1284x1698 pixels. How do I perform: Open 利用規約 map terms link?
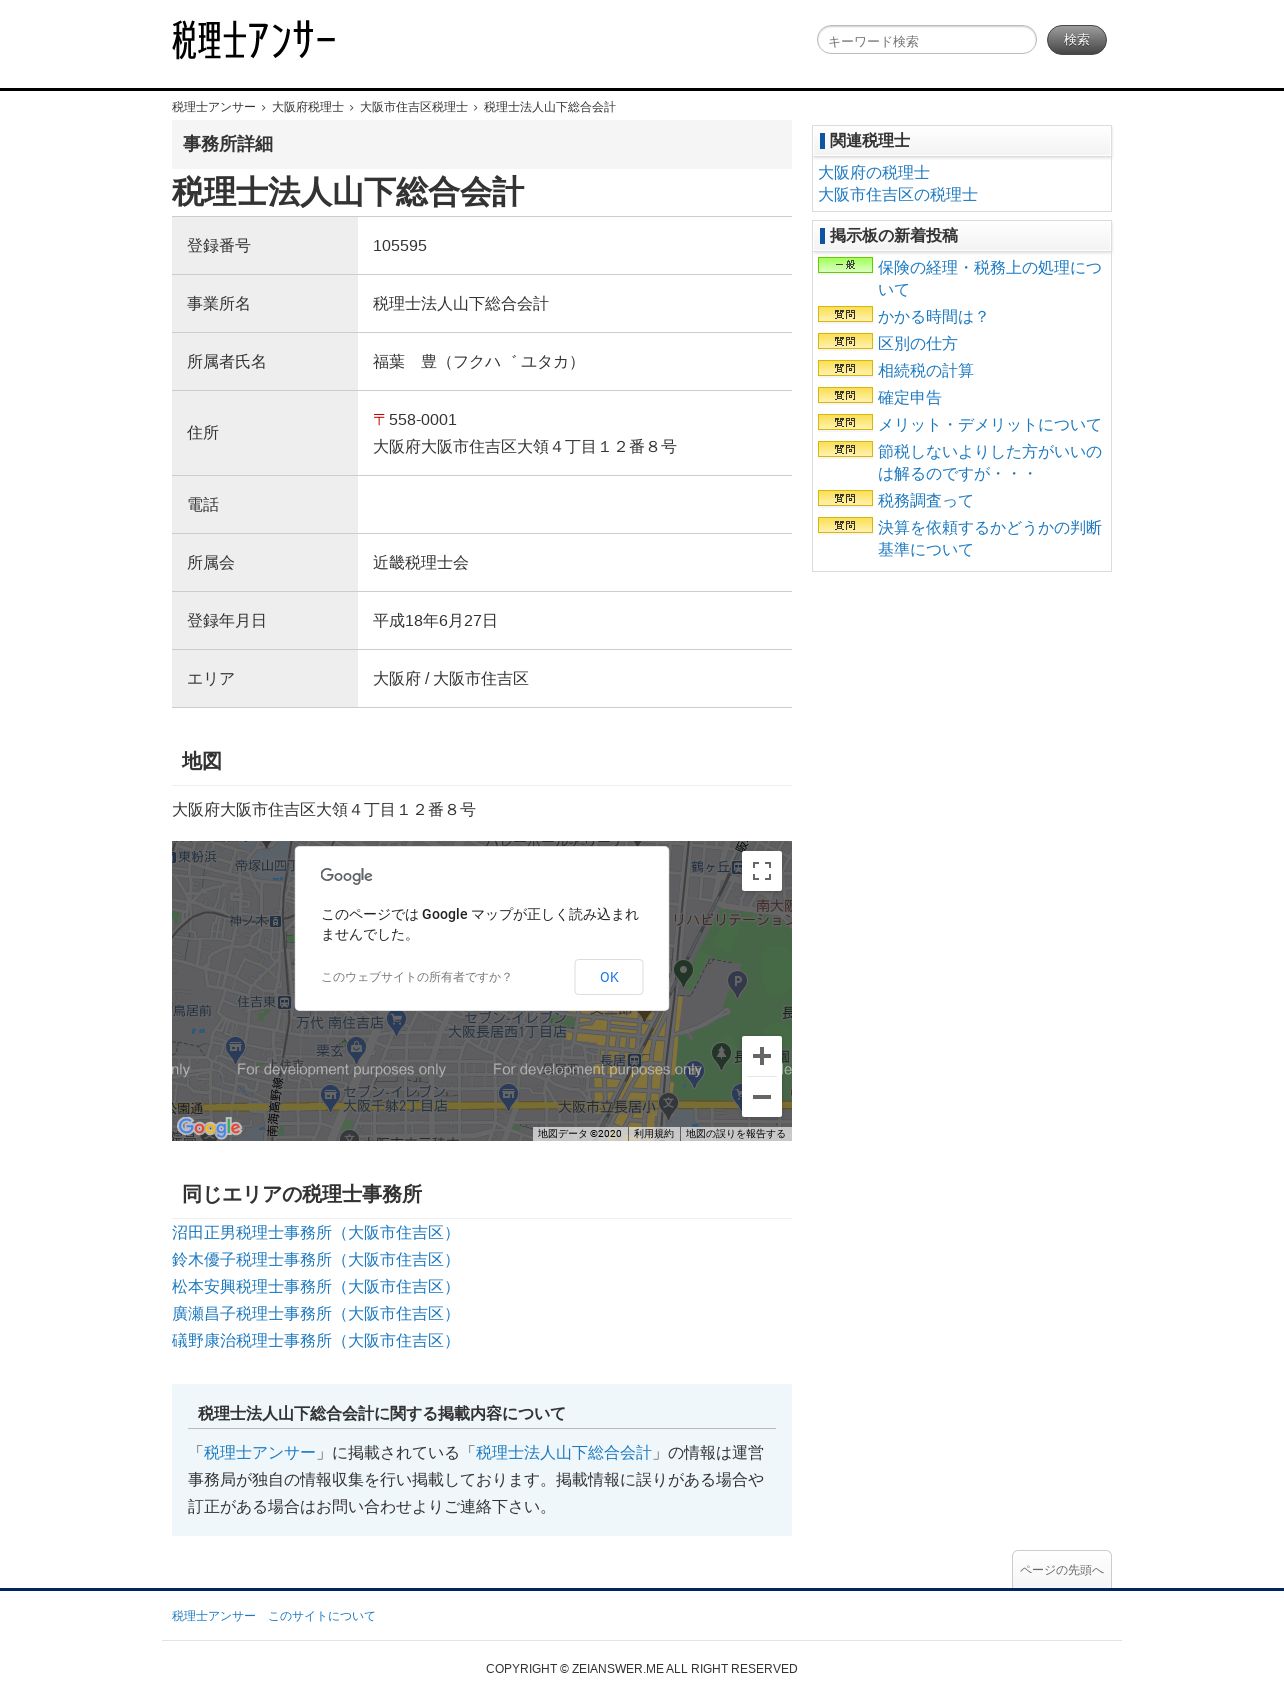coord(654,1134)
